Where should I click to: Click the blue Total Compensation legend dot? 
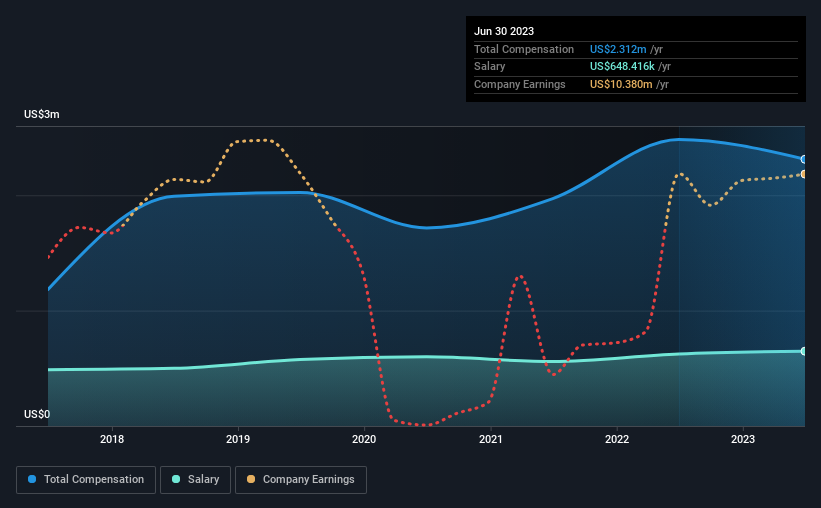click(32, 479)
